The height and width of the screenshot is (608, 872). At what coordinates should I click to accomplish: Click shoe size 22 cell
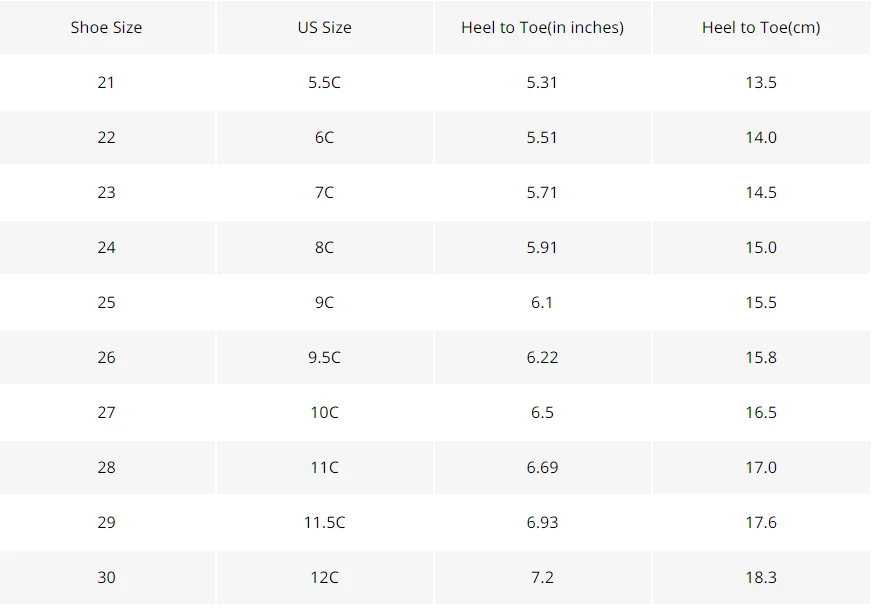[x=106, y=137]
